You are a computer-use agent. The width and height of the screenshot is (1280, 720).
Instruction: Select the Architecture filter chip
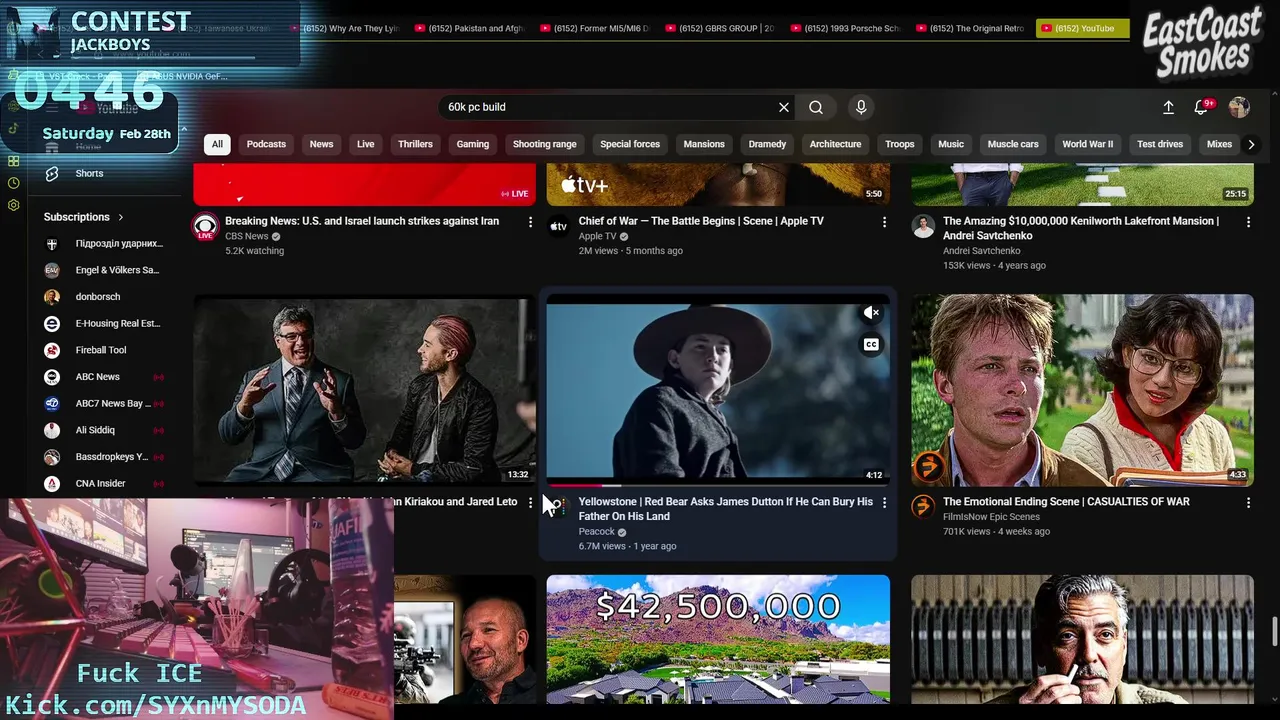point(835,144)
